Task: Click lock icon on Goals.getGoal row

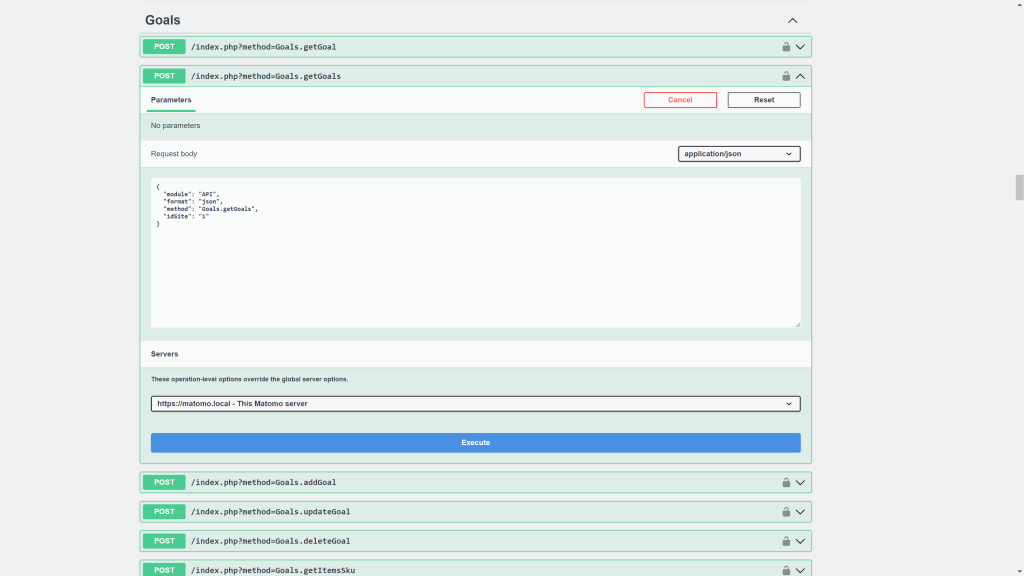Action: 786,47
